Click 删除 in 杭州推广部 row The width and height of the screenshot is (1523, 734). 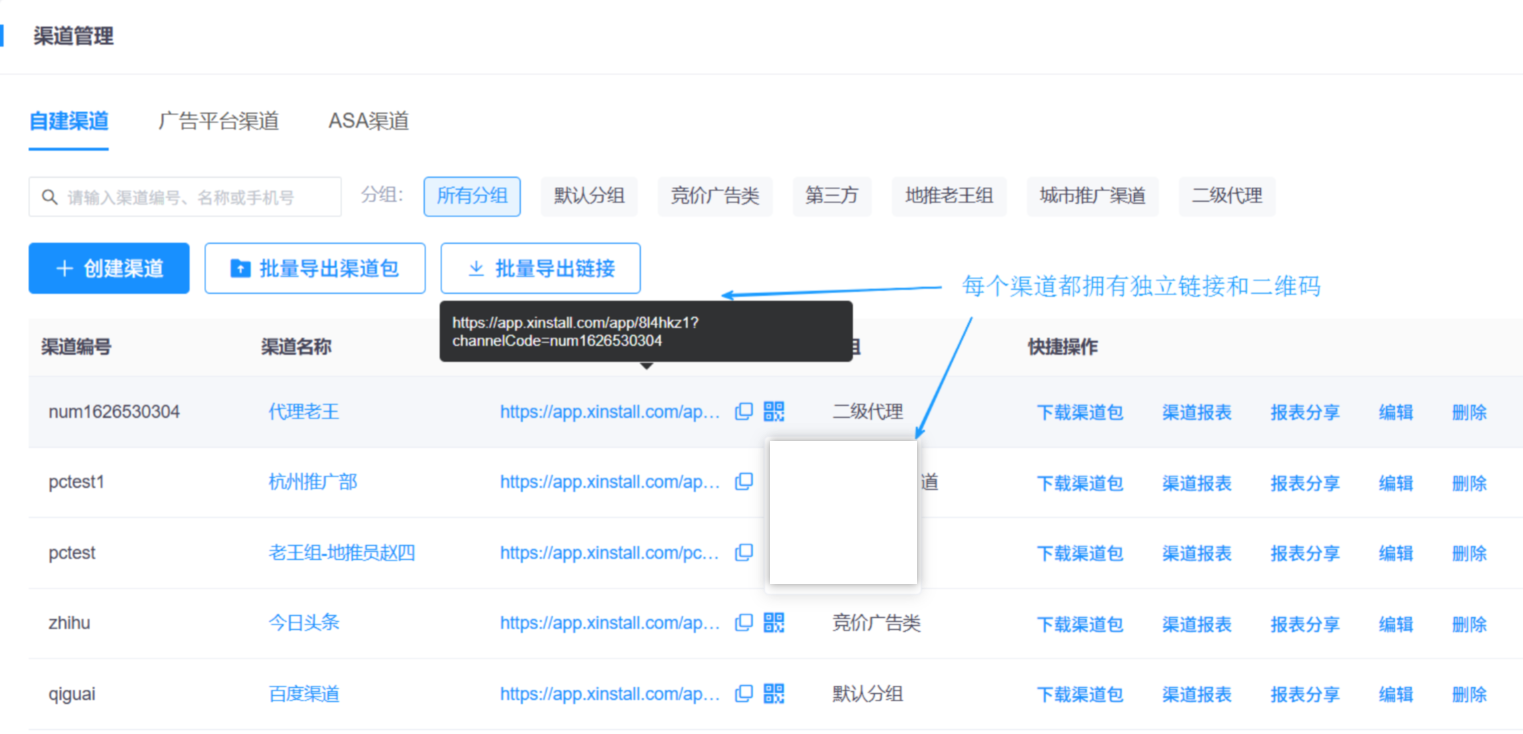click(1469, 483)
